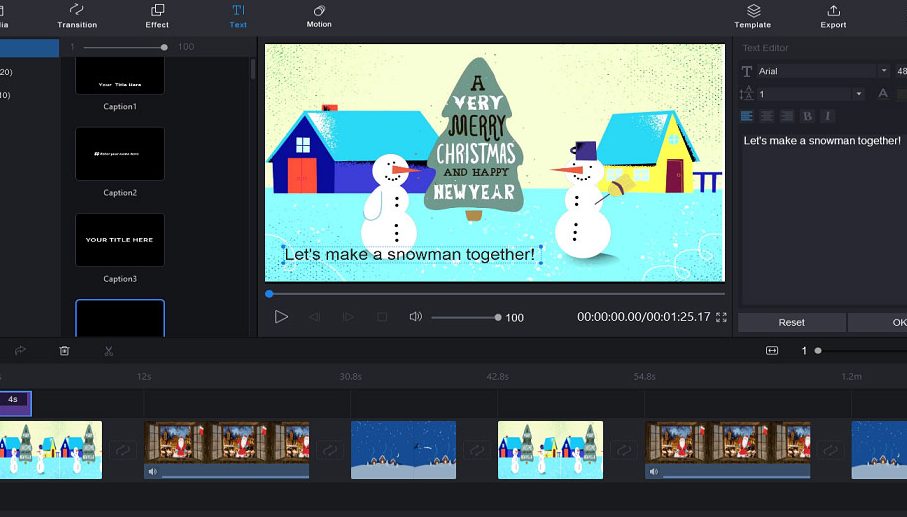This screenshot has width=907, height=517.
Task: Click the preview playhead progress bar
Action: tap(496, 294)
